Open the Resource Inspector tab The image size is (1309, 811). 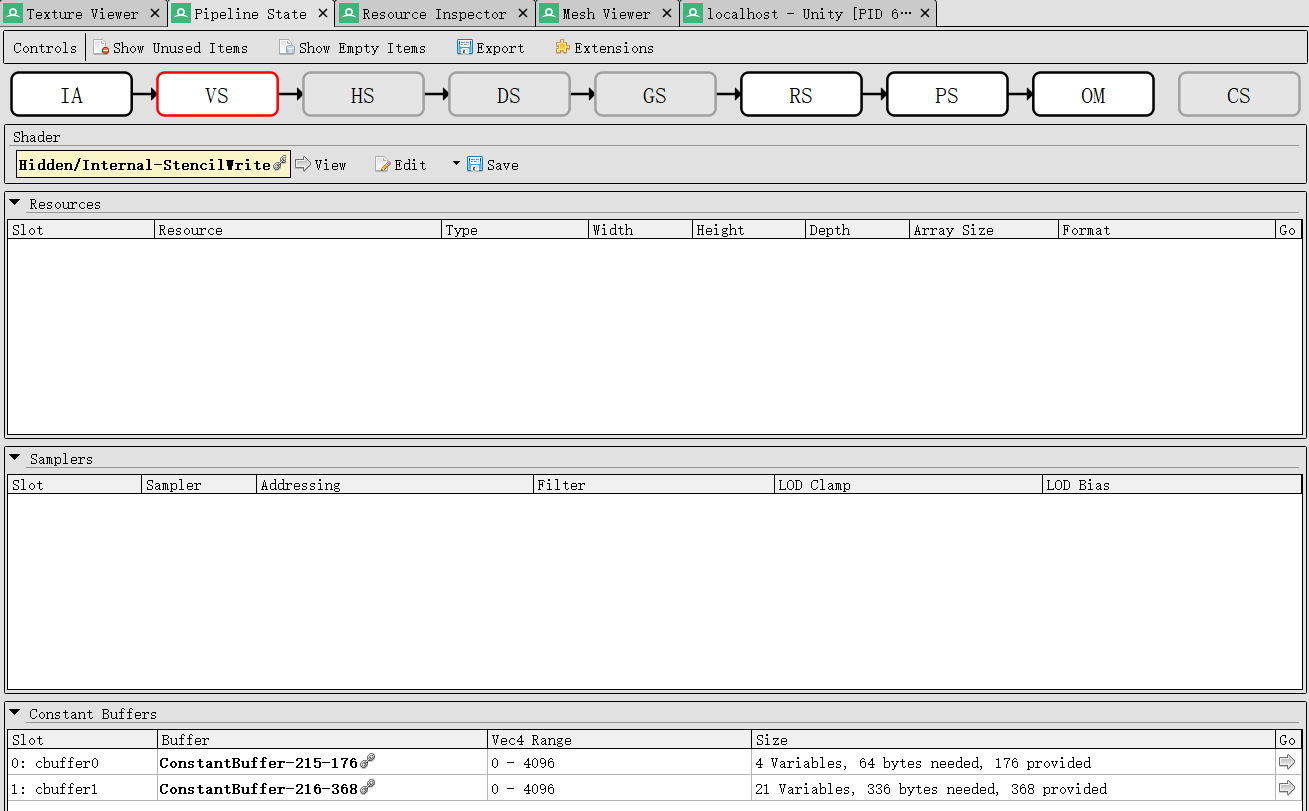coord(434,14)
